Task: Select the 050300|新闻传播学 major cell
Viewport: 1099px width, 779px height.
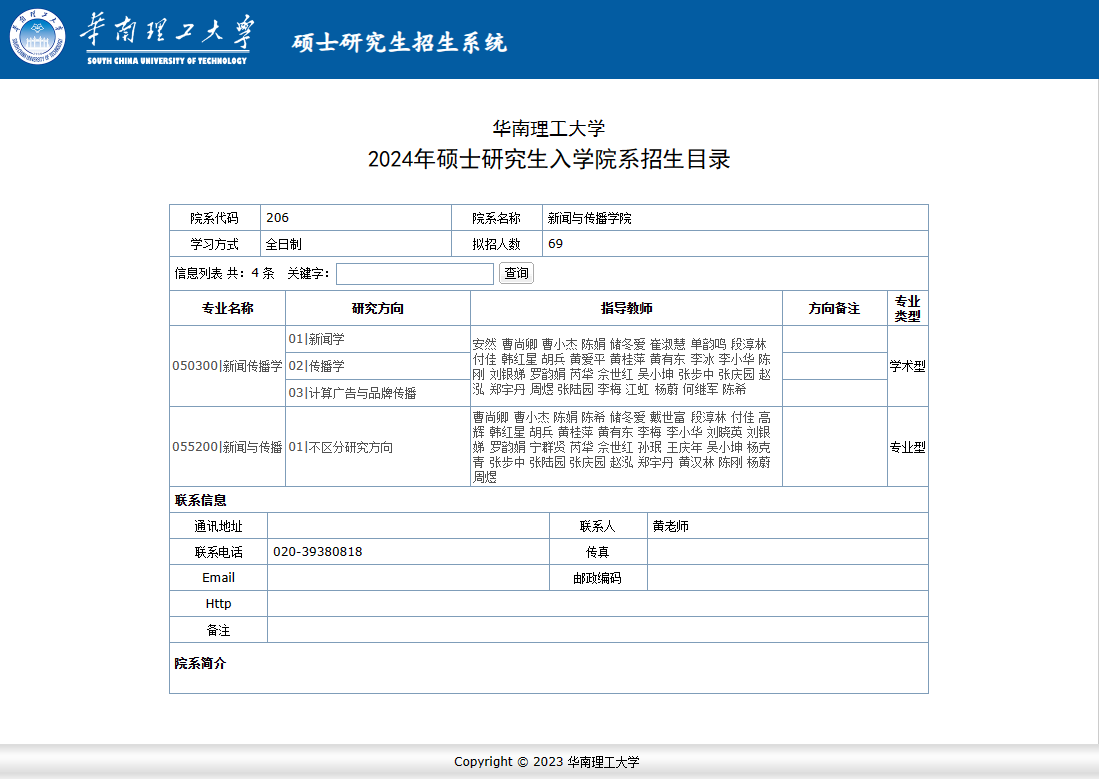Action: 227,366
